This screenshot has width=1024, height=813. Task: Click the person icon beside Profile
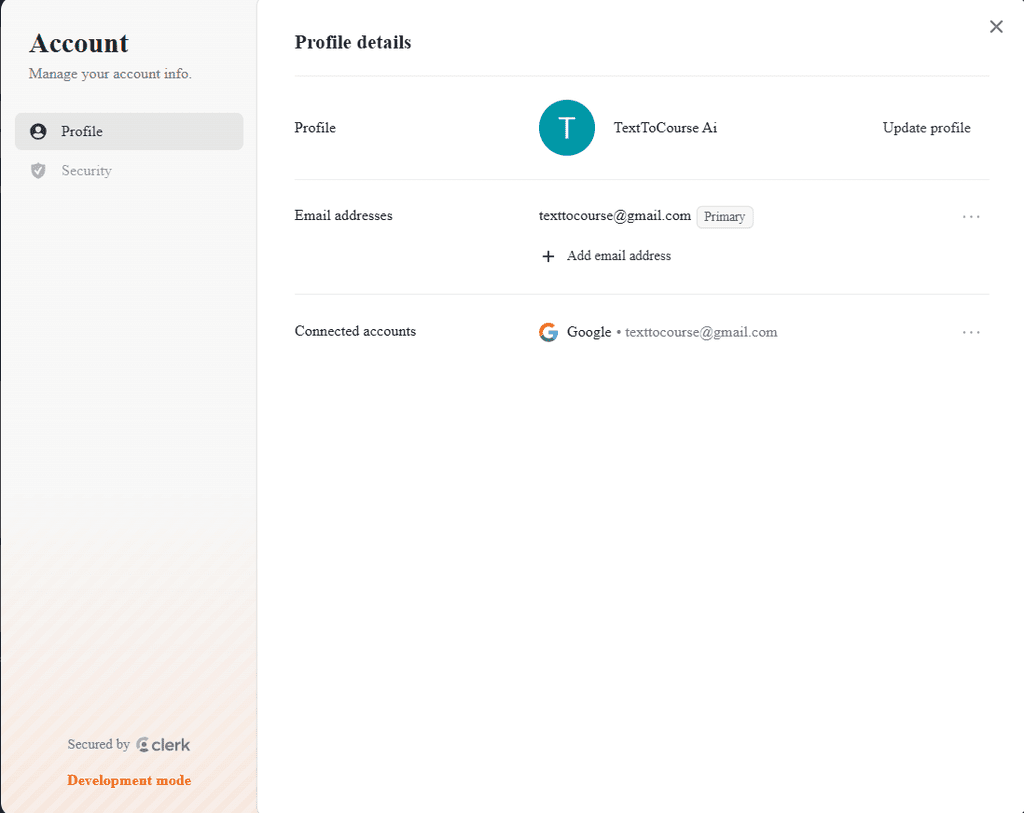coord(39,131)
